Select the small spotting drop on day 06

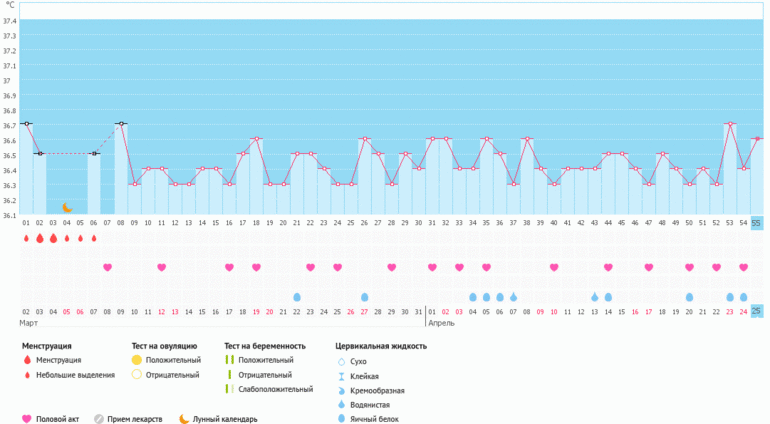click(x=94, y=239)
